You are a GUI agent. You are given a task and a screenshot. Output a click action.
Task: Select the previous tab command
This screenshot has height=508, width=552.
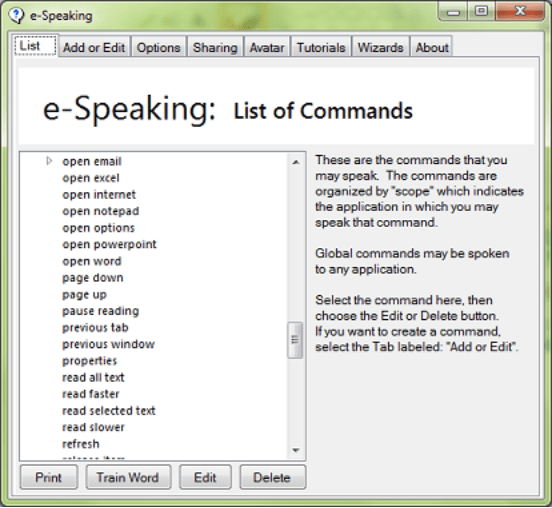[x=95, y=327]
